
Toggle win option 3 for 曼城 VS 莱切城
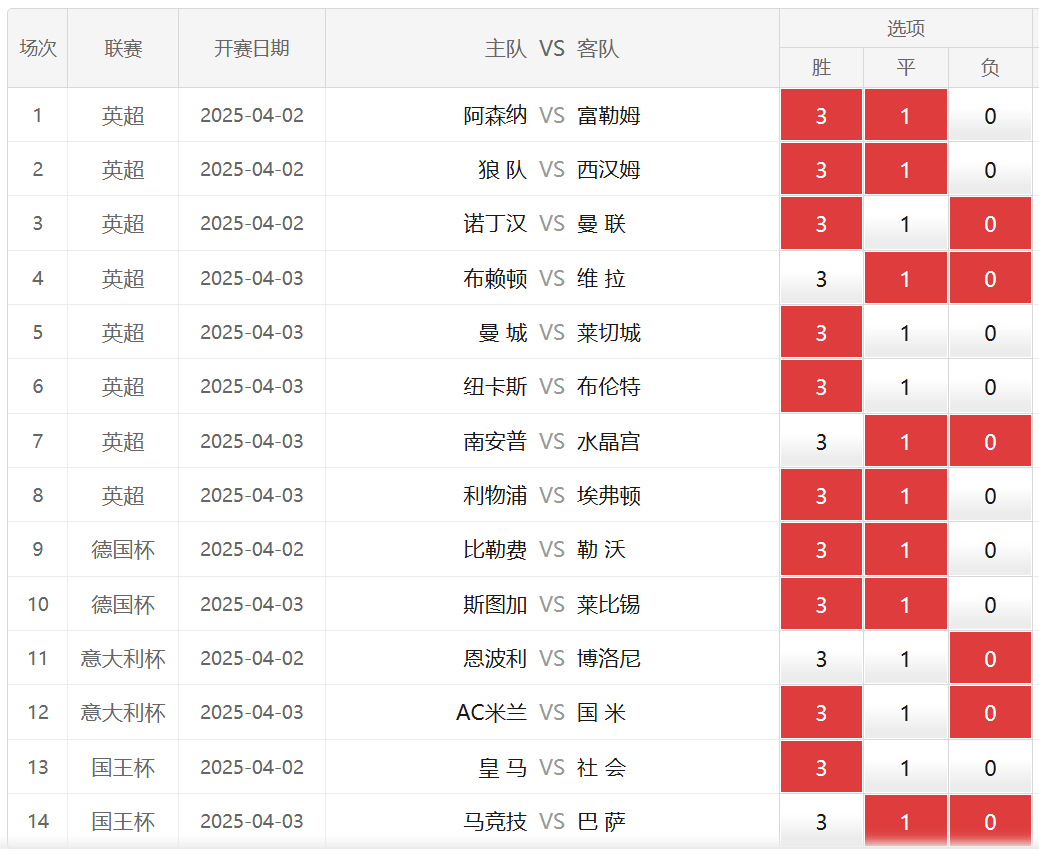(821, 333)
